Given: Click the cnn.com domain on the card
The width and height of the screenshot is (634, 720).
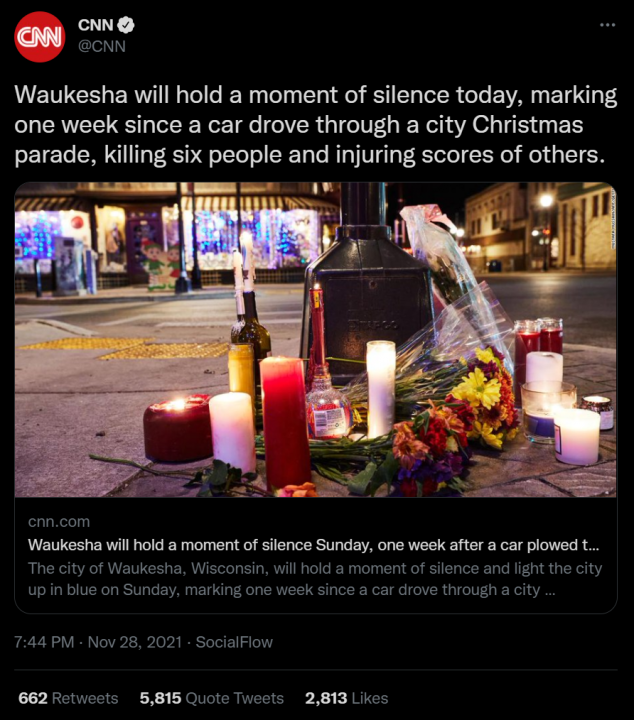Looking at the screenshot, I should click(59, 522).
